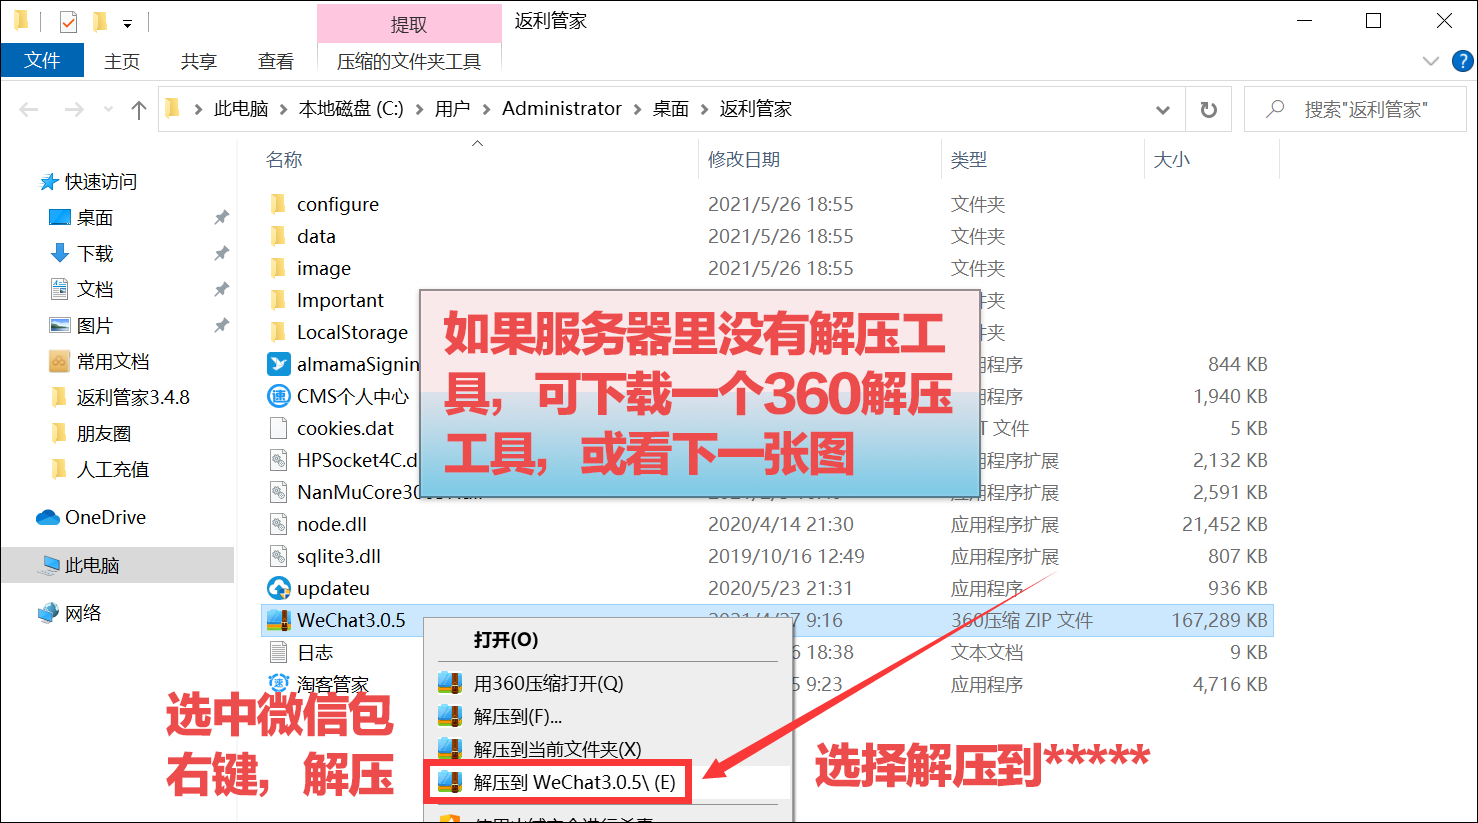Select the updateu application icon
The width and height of the screenshot is (1478, 823).
tap(279, 588)
